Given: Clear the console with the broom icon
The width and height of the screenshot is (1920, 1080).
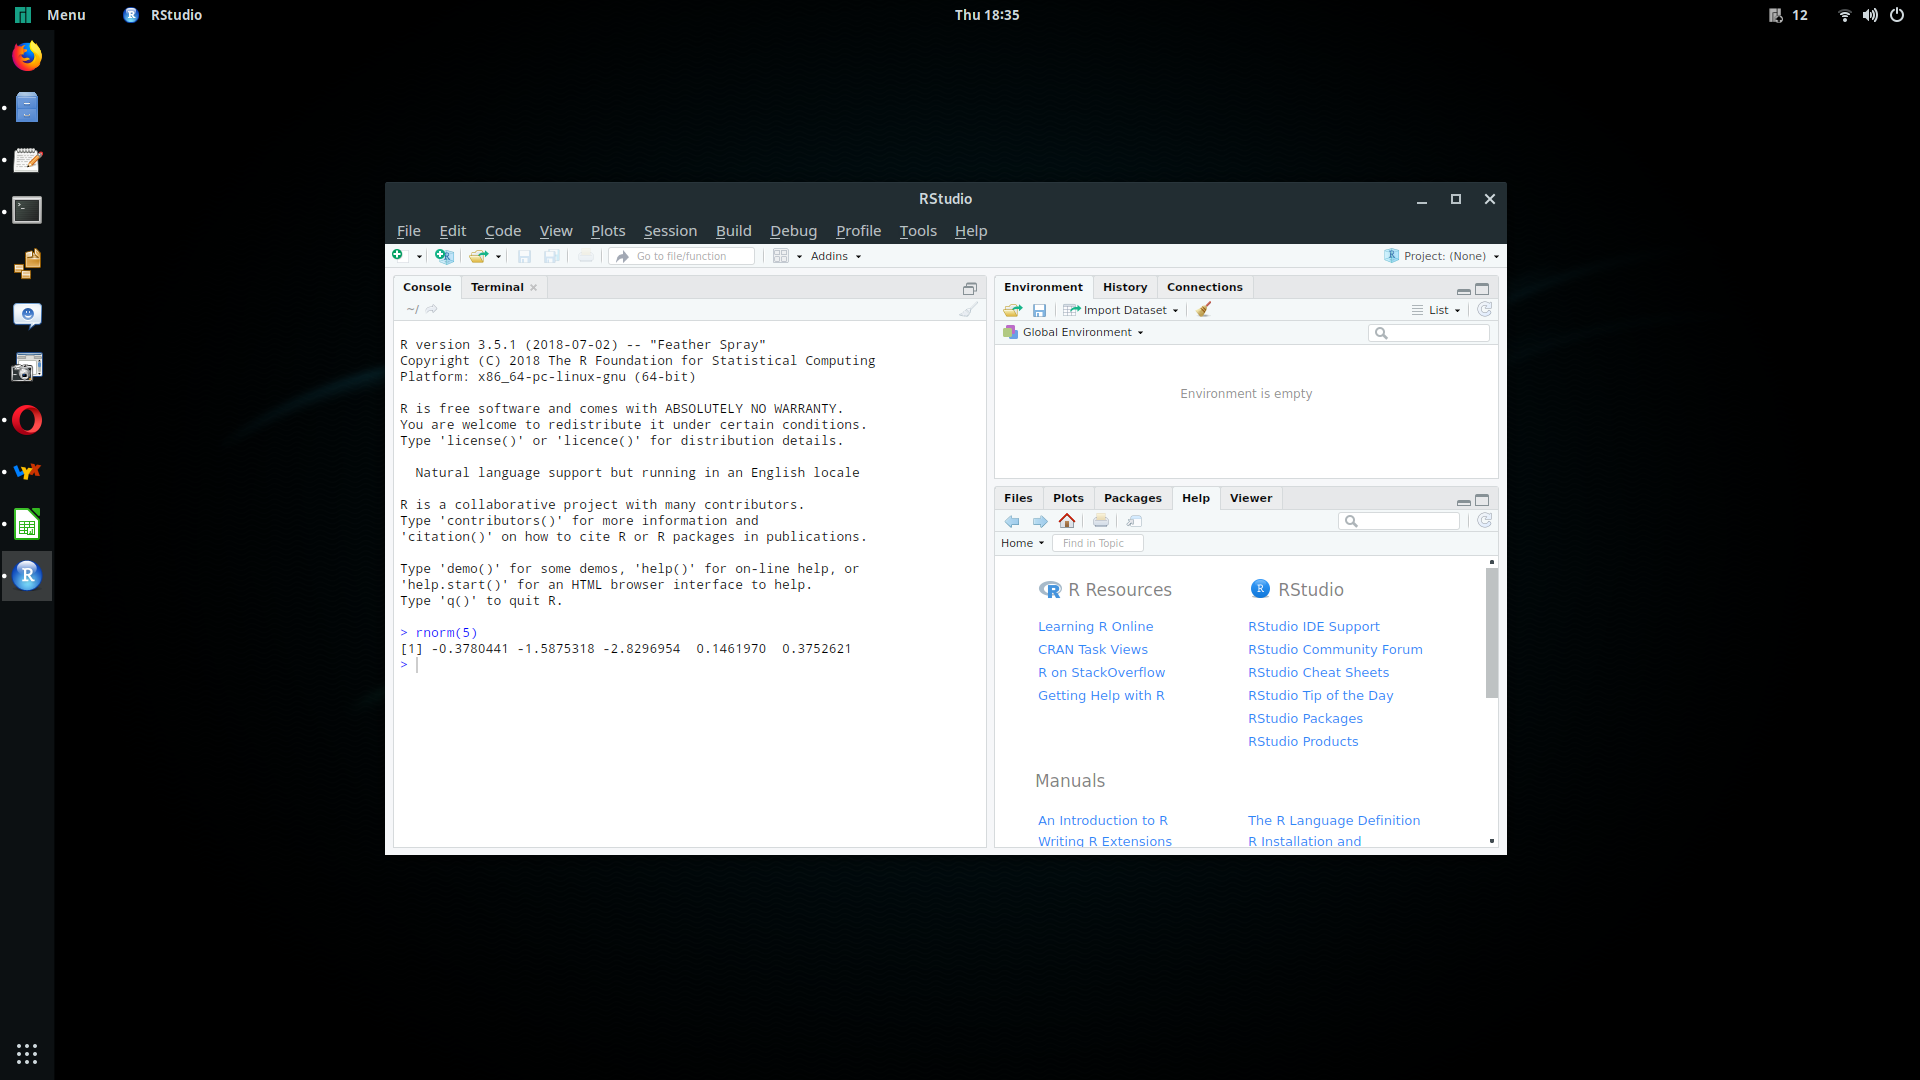Looking at the screenshot, I should (x=968, y=310).
